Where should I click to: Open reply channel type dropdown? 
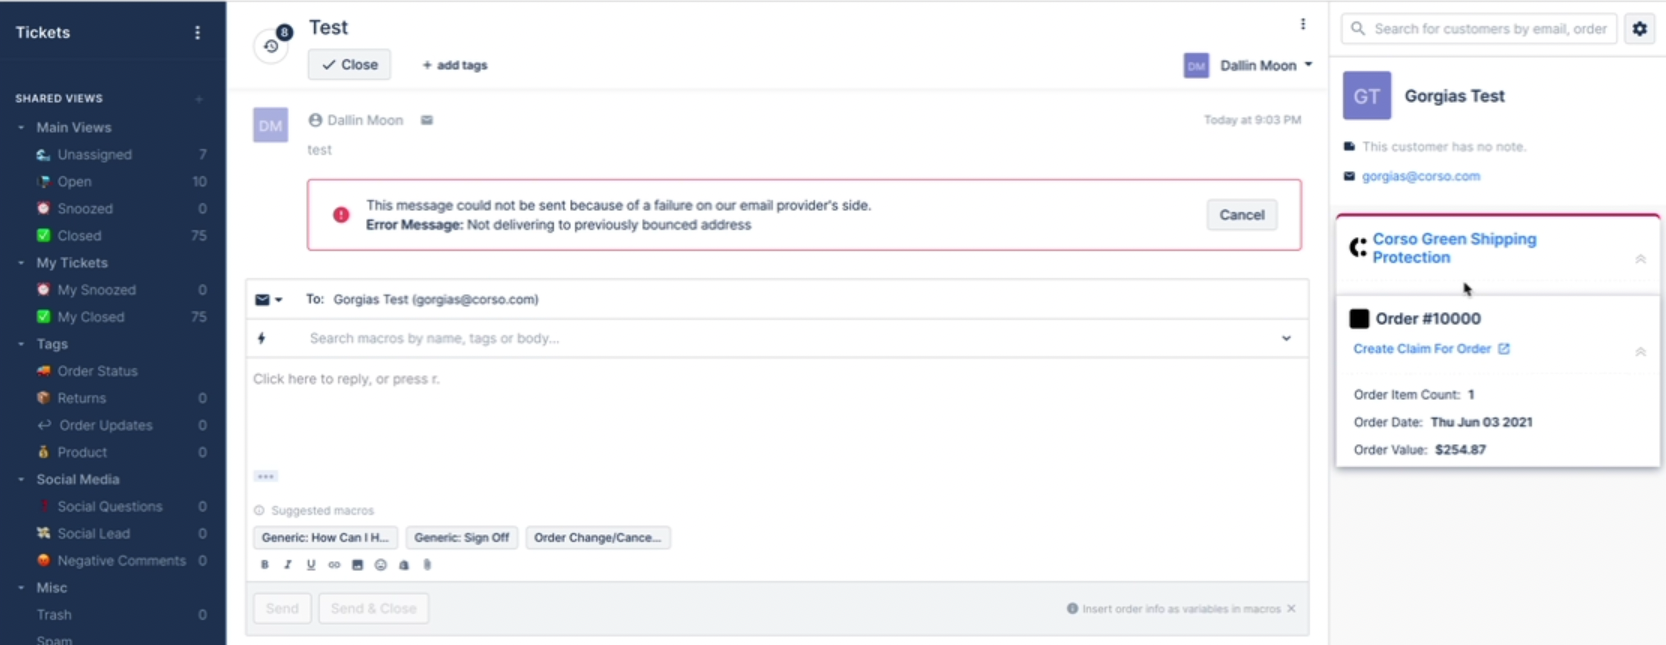[x=268, y=300]
